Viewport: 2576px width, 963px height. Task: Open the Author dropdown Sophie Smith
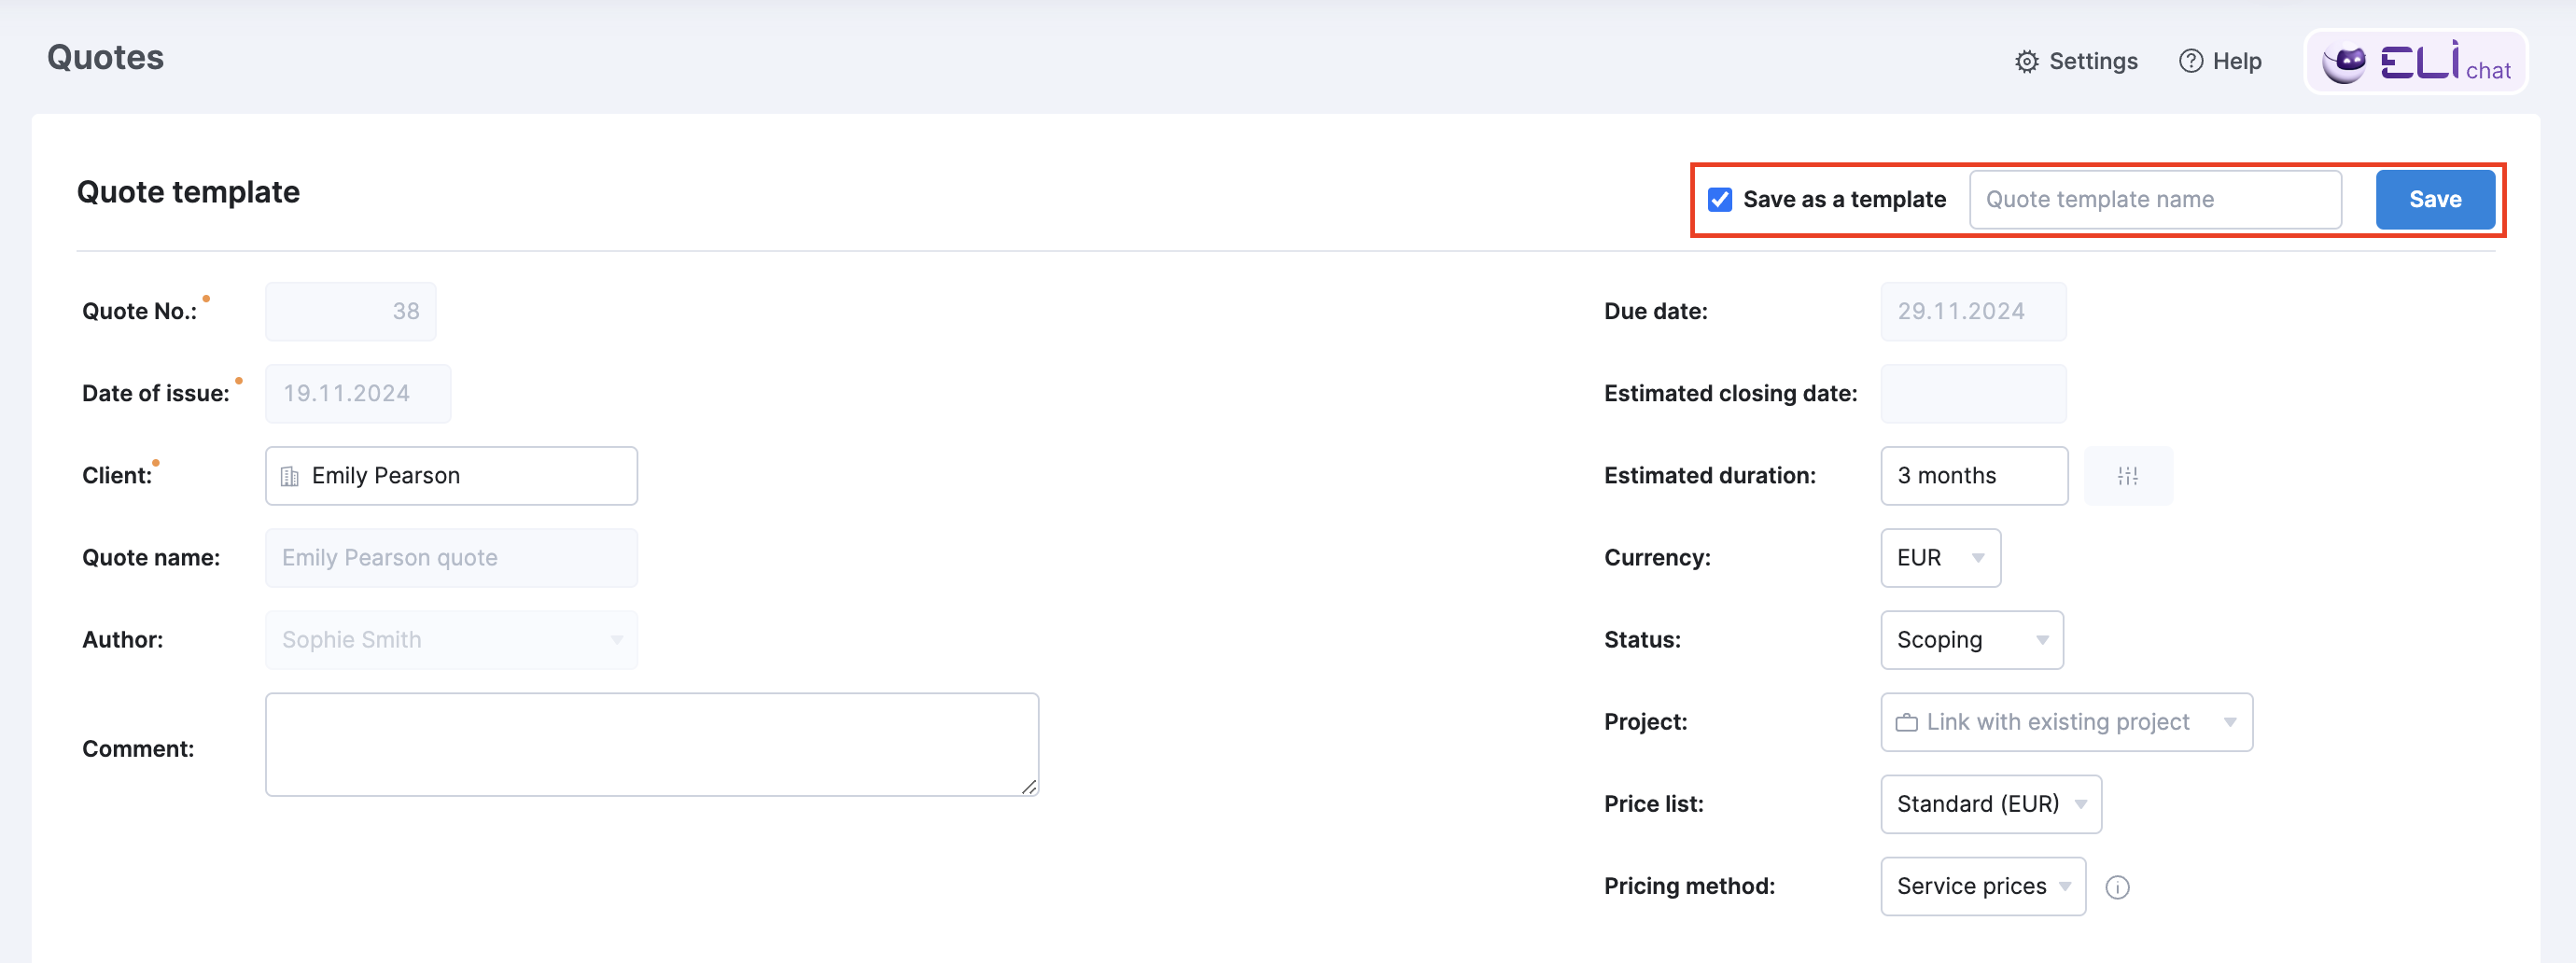(451, 640)
